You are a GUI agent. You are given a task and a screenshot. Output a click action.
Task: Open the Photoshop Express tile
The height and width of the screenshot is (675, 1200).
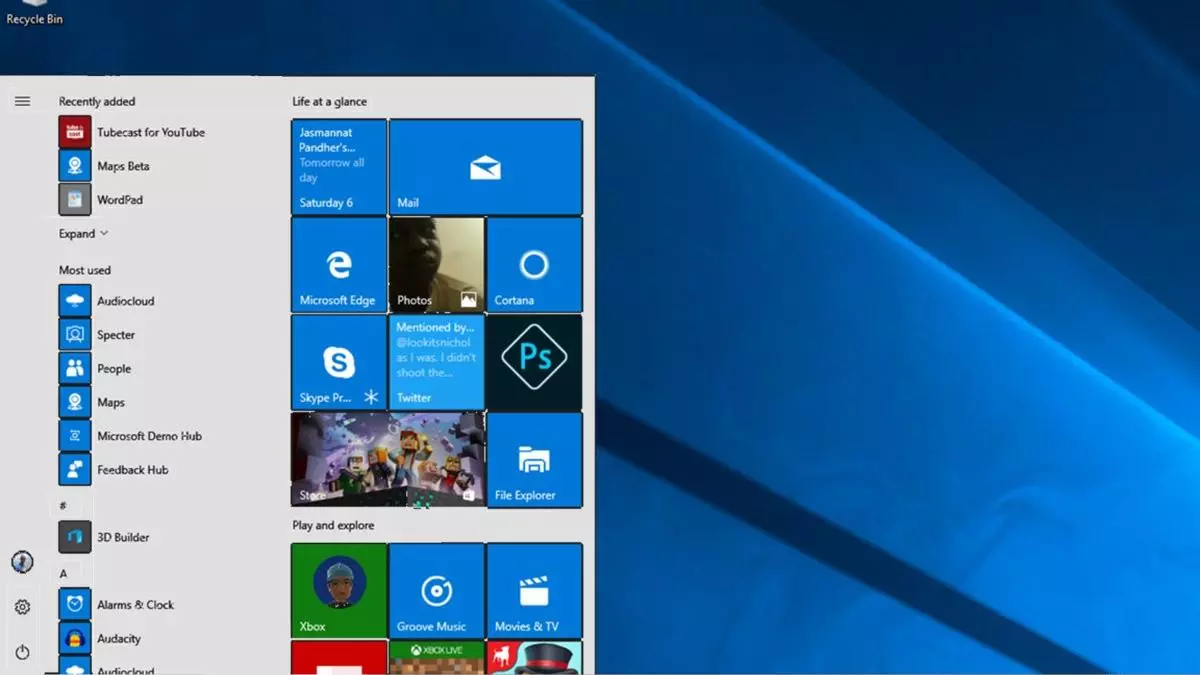point(534,362)
